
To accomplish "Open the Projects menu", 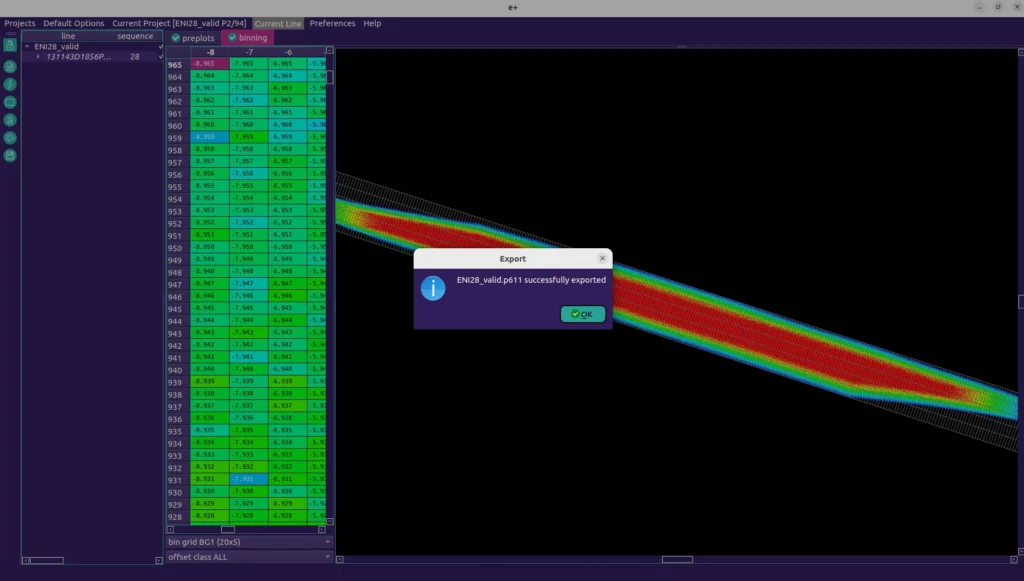I will point(20,23).
